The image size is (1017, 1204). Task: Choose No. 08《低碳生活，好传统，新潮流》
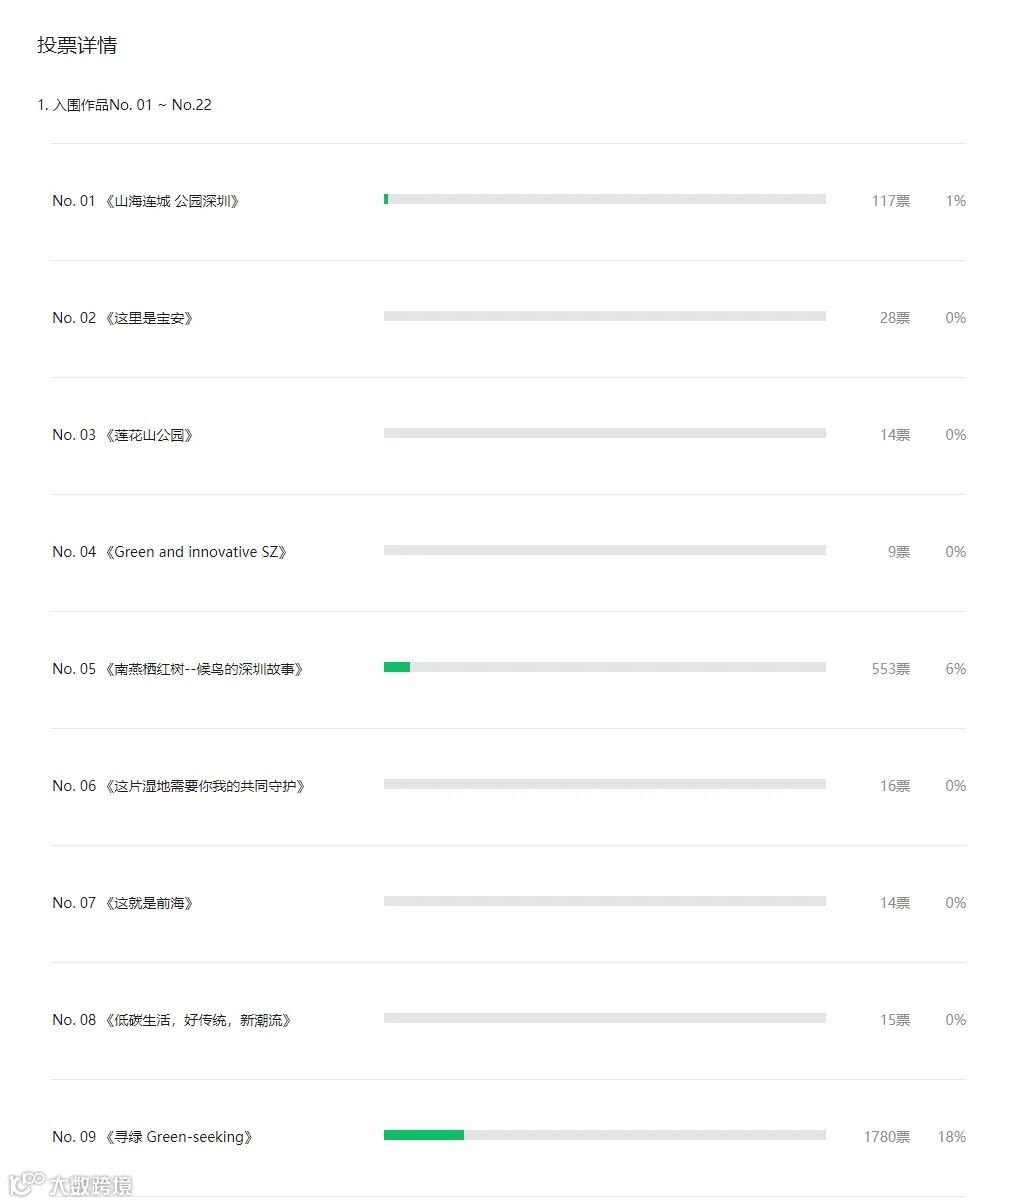tap(172, 1020)
